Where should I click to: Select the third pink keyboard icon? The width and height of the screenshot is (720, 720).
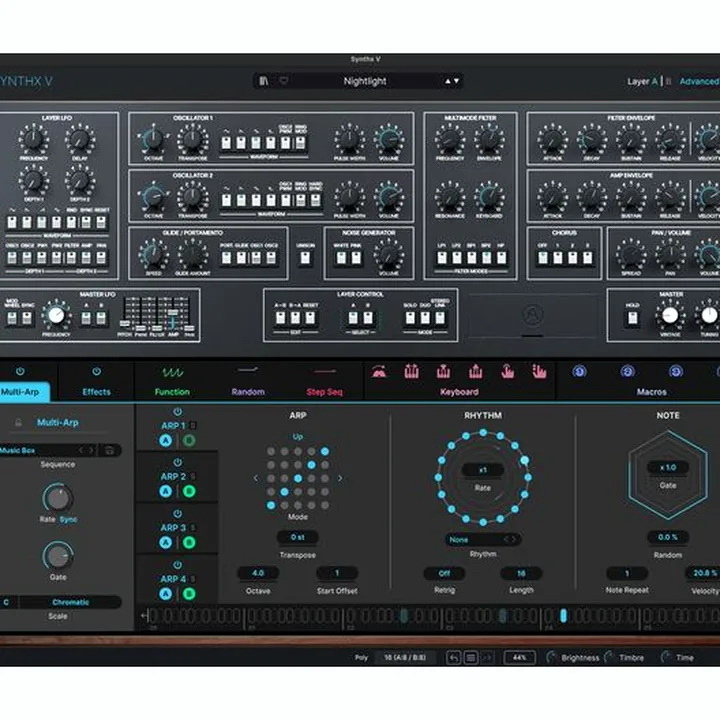(443, 371)
